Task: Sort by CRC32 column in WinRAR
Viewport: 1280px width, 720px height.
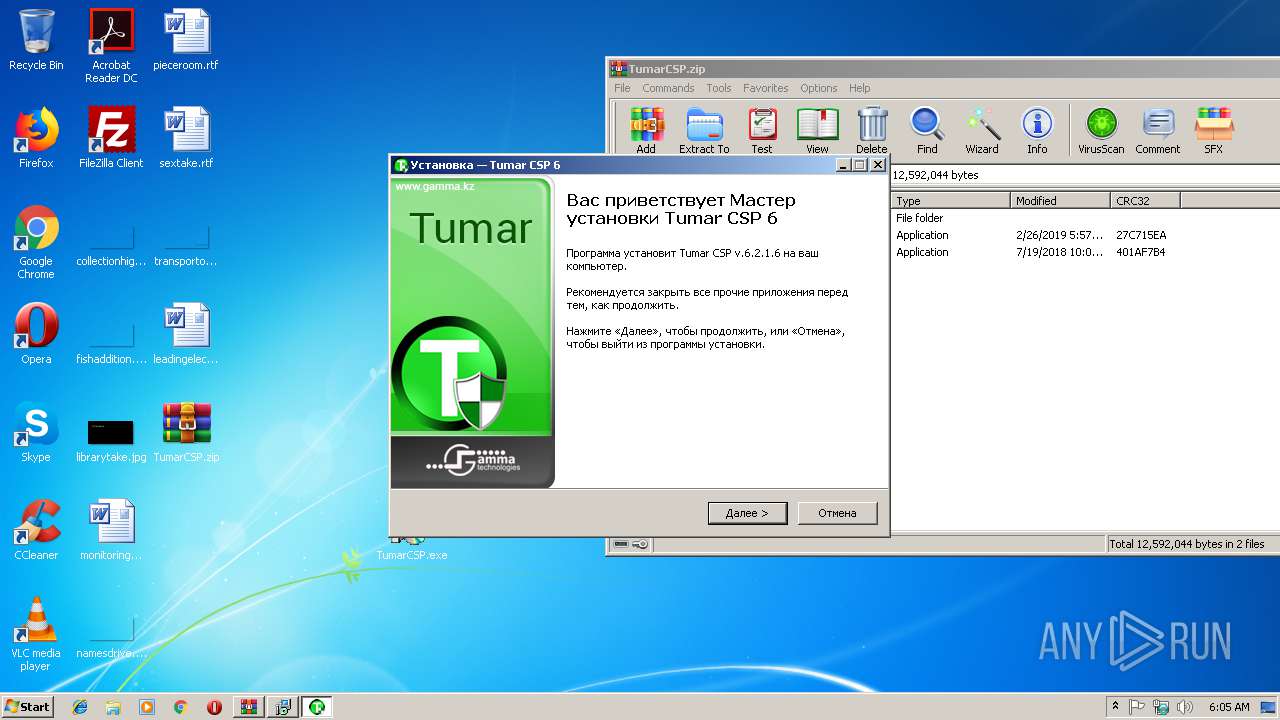Action: (x=1145, y=201)
